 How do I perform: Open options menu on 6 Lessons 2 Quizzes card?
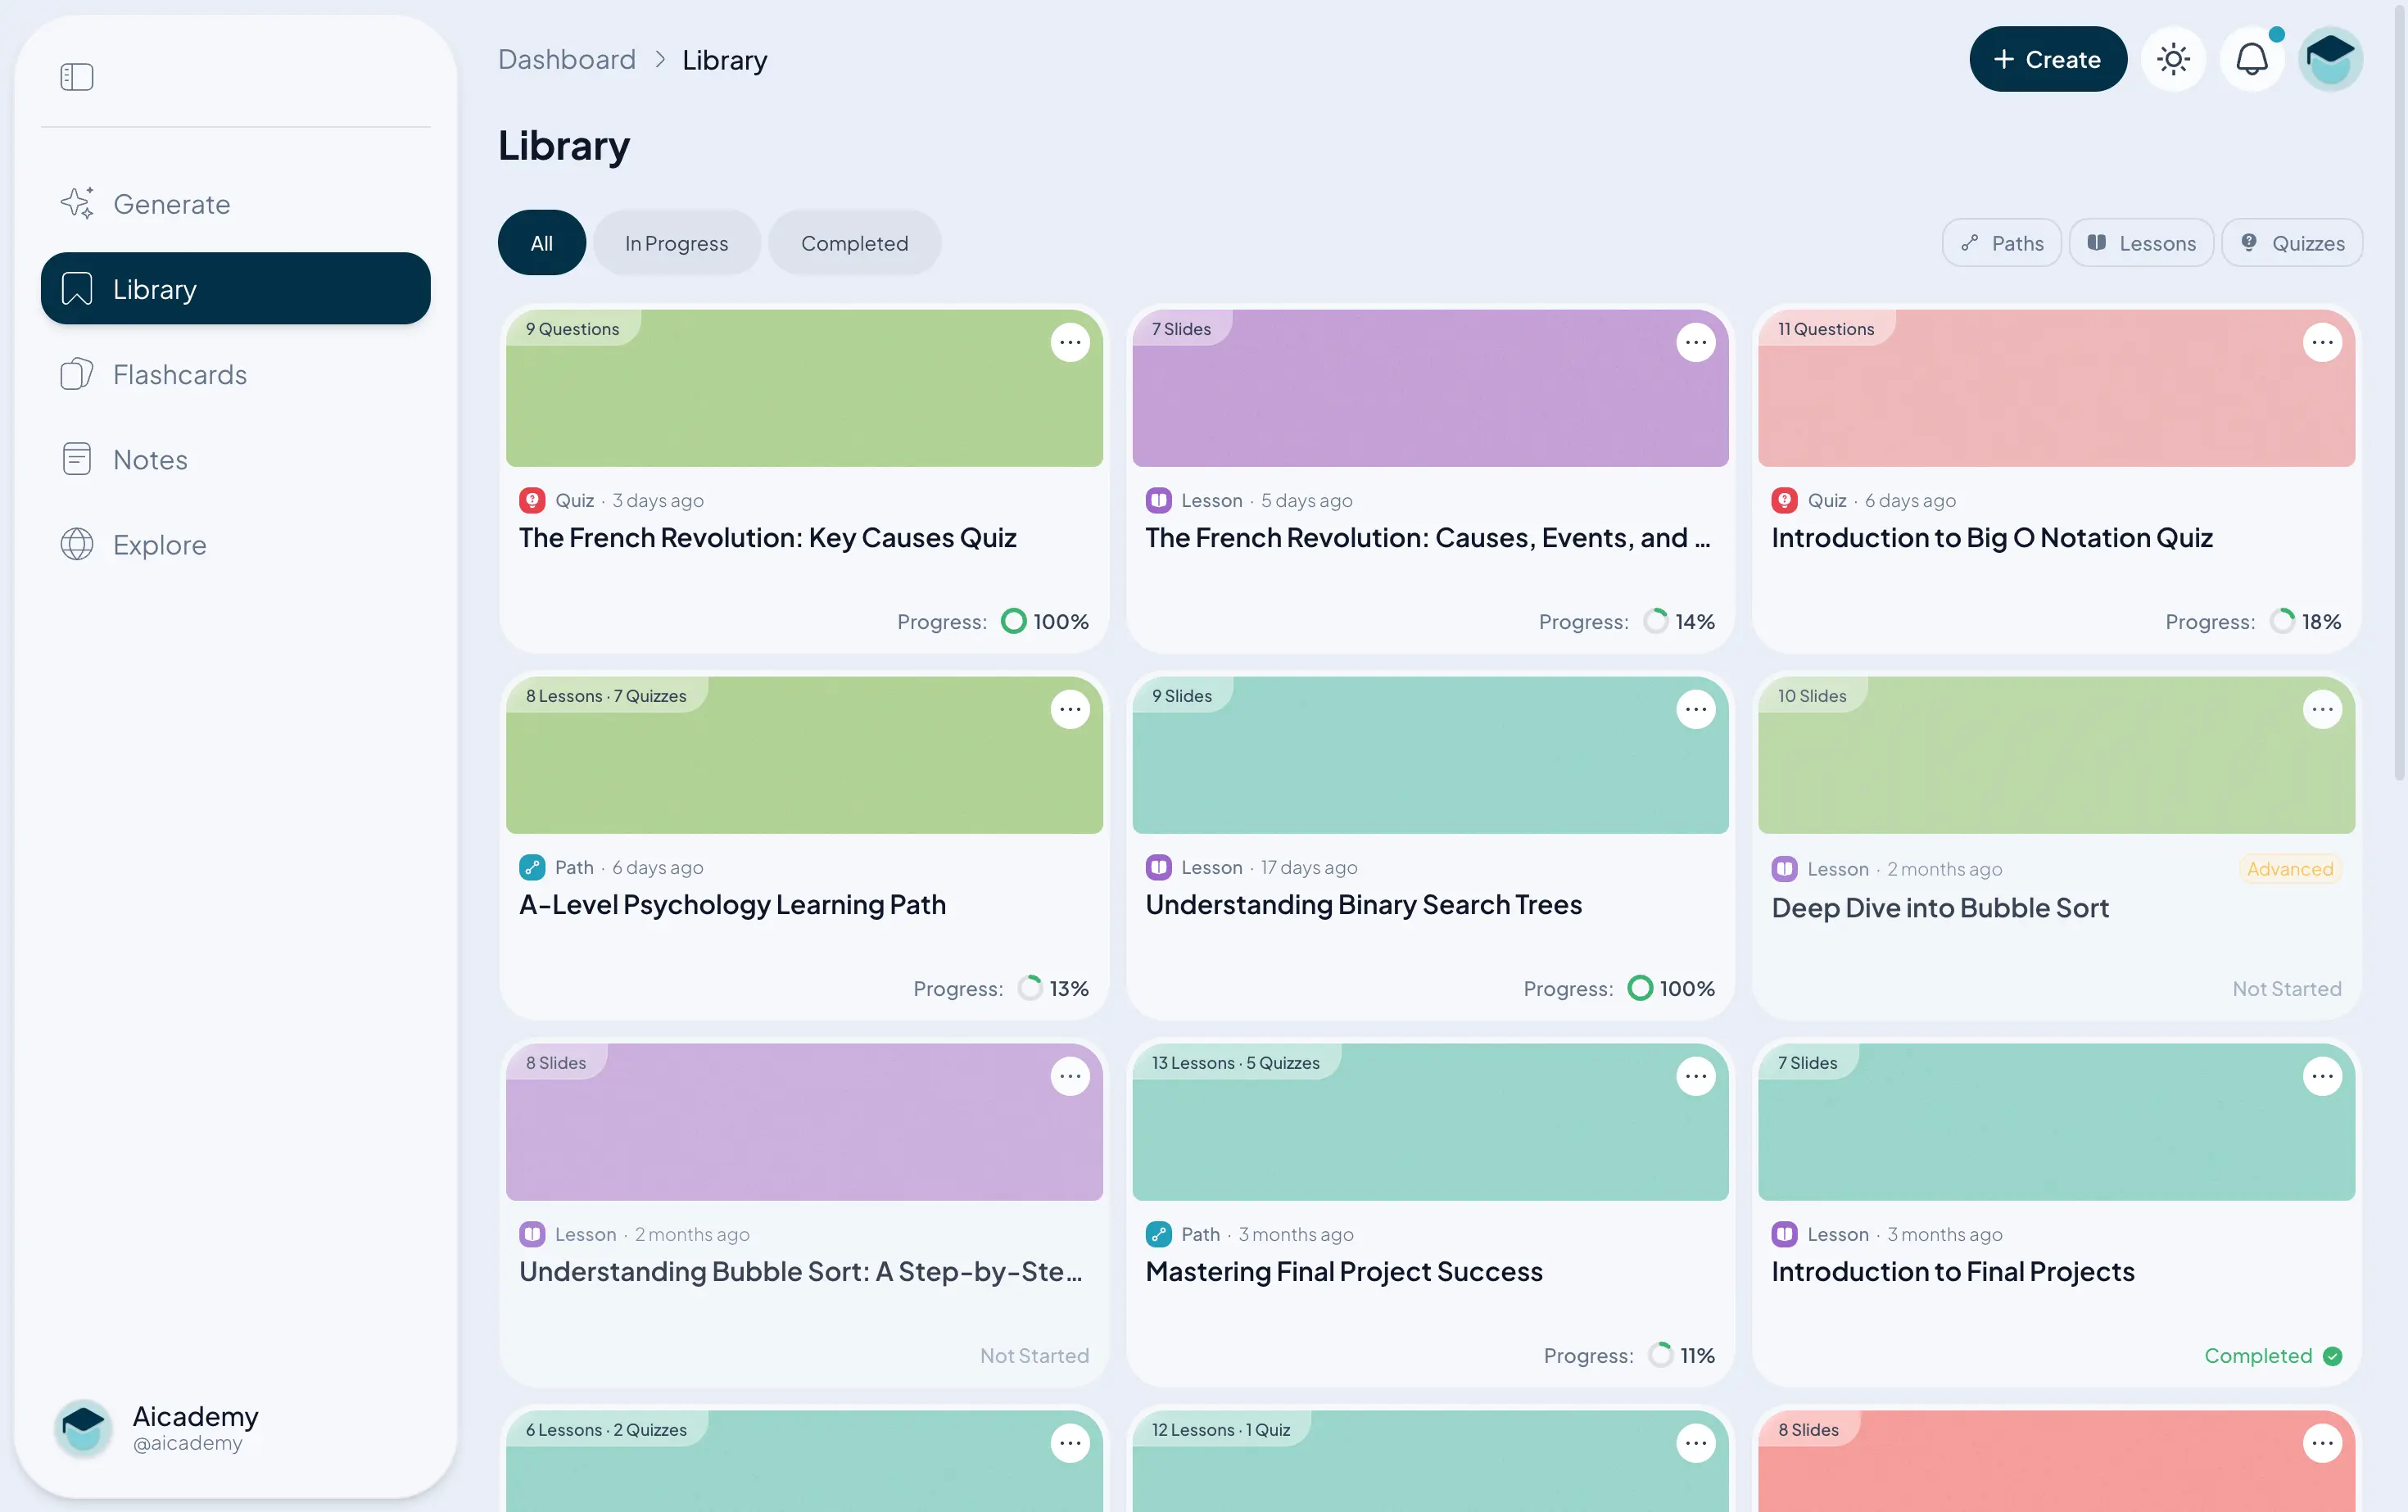[x=1070, y=1443]
